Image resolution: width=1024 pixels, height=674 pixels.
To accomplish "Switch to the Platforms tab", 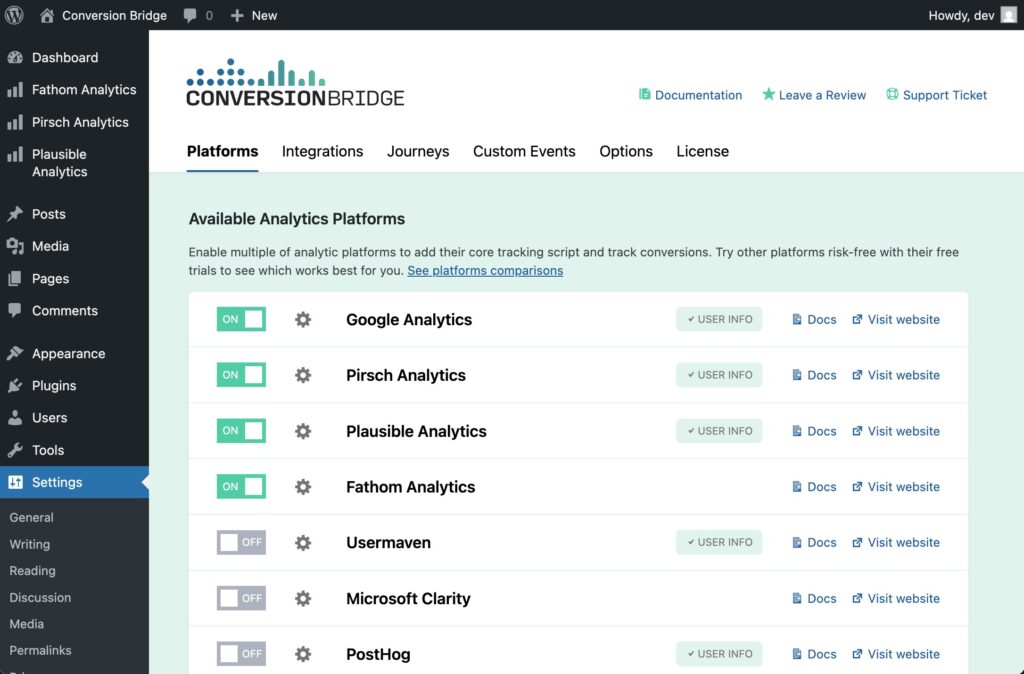I will (223, 152).
